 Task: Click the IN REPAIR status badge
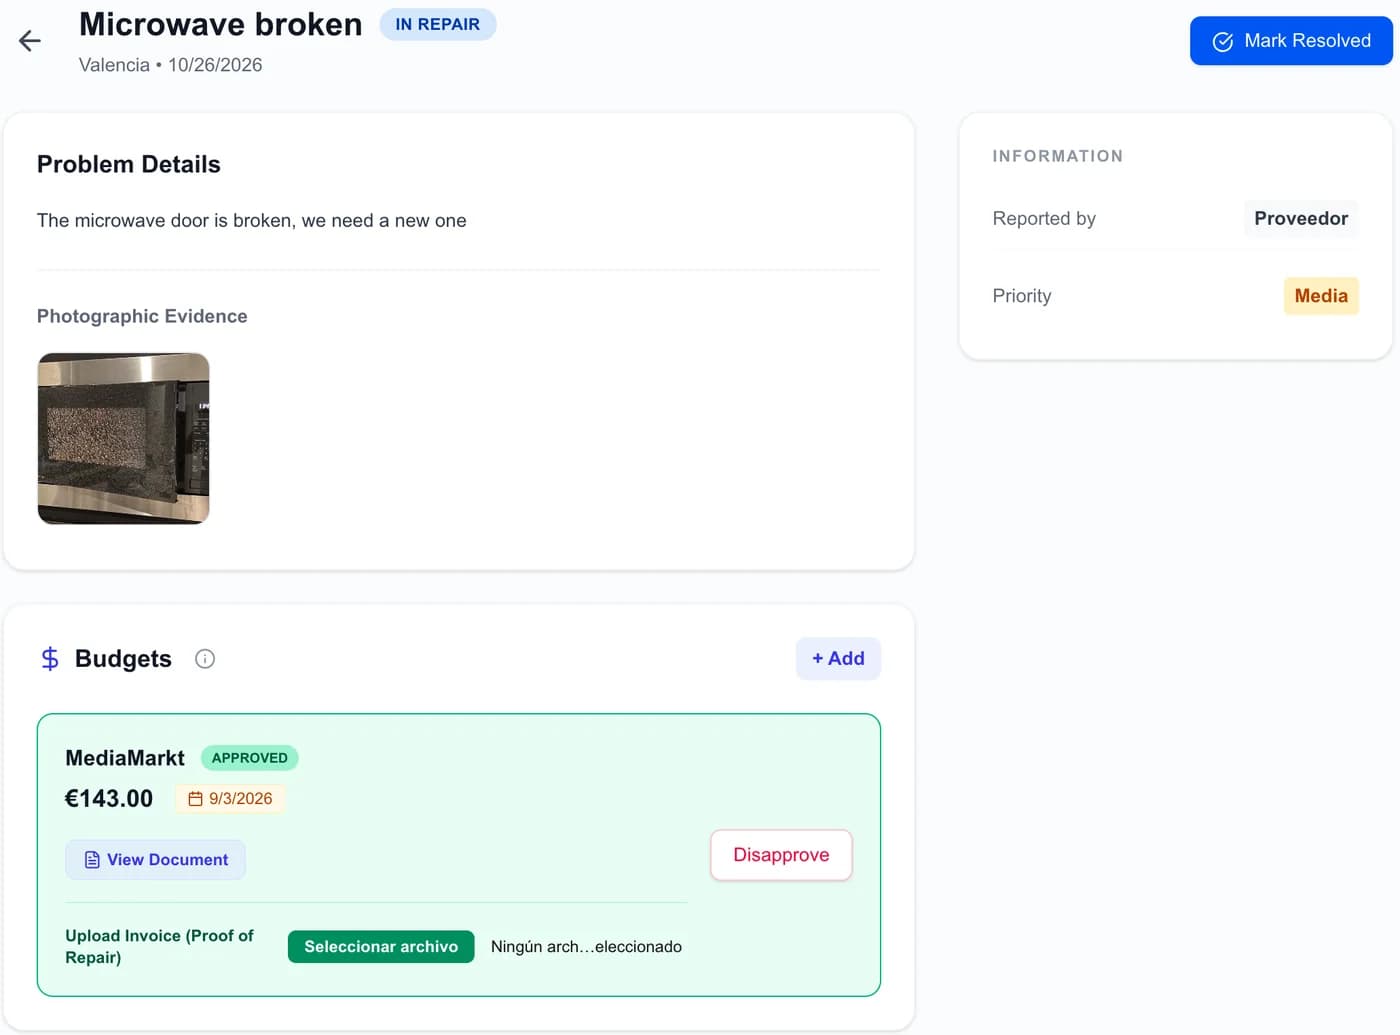[438, 24]
